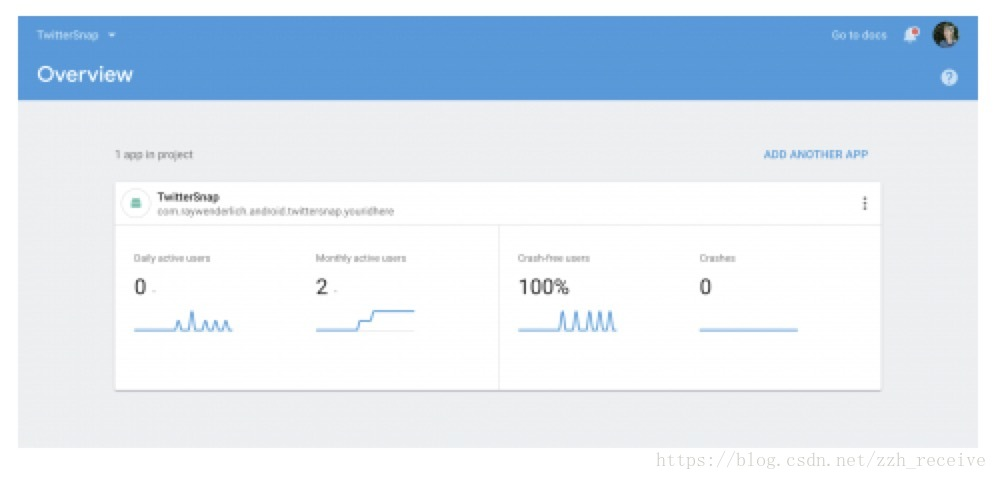Open the notifications bell icon
The width and height of the screenshot is (998, 480).
911,35
